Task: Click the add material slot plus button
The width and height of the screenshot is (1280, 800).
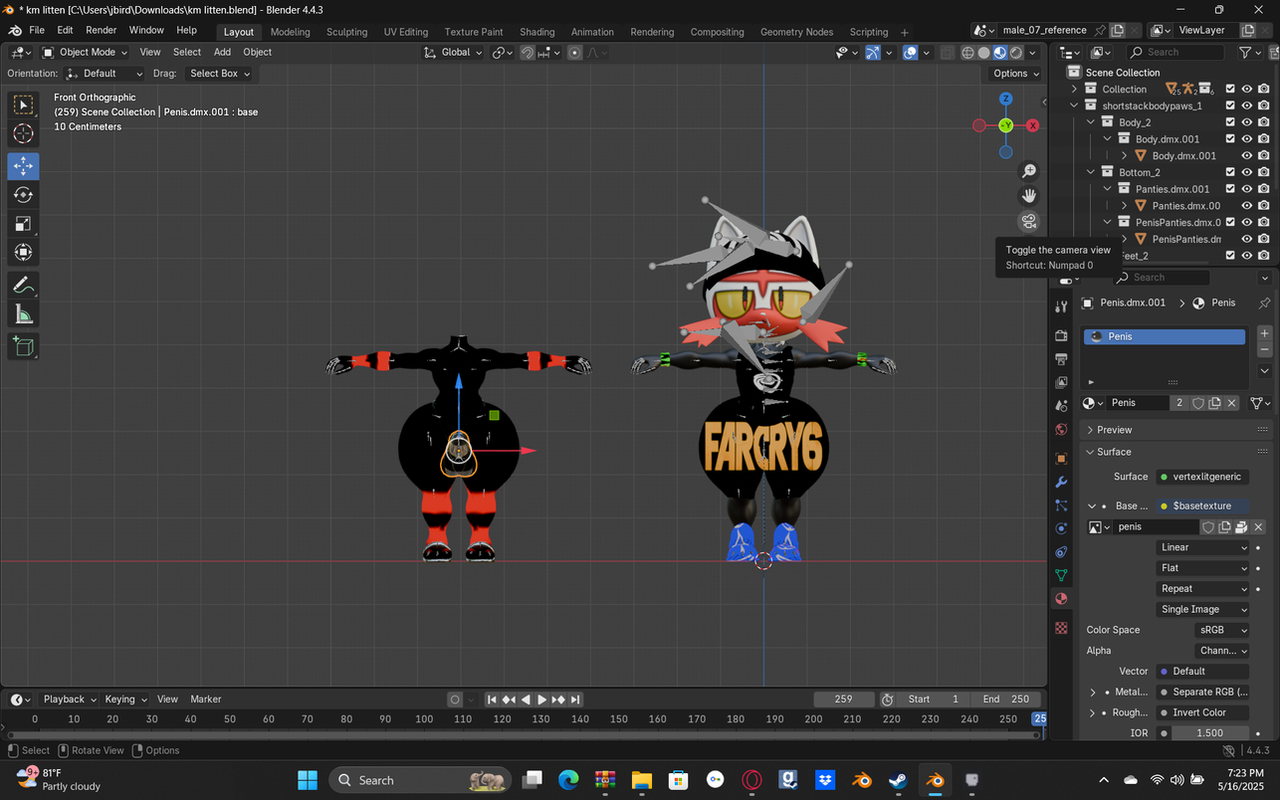Action: tap(1264, 333)
